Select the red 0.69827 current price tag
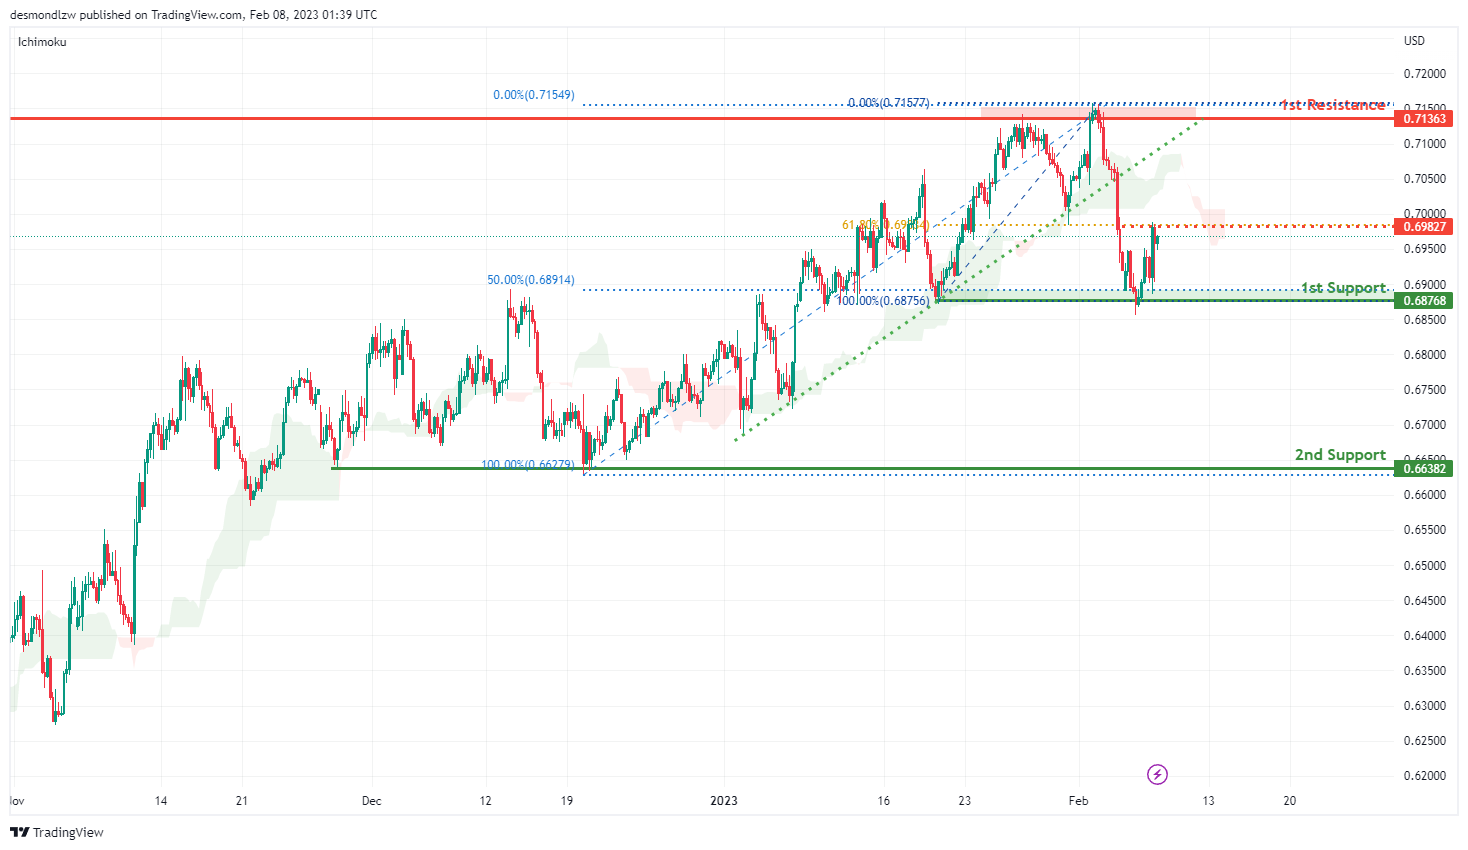The width and height of the screenshot is (1468, 850). 1423,226
